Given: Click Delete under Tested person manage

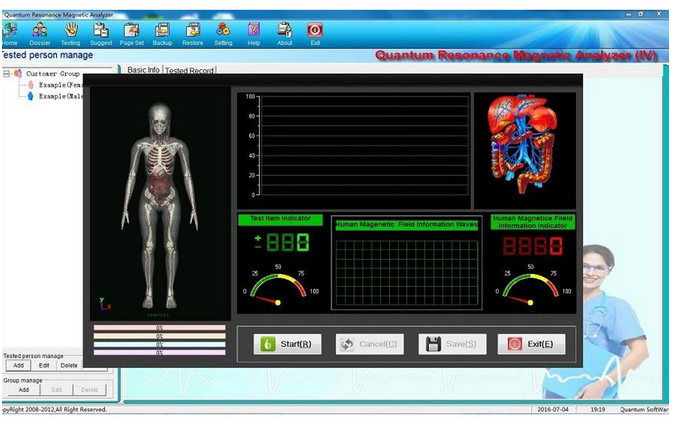Looking at the screenshot, I should coord(69,365).
